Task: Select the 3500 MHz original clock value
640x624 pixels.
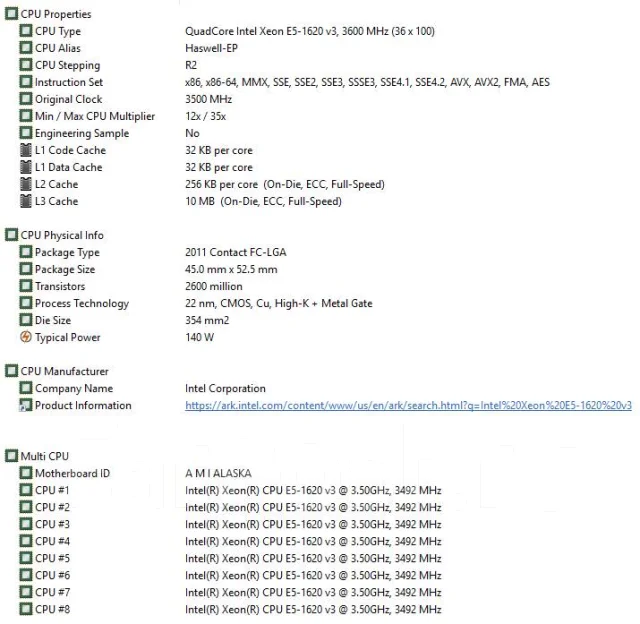Action: [209, 99]
